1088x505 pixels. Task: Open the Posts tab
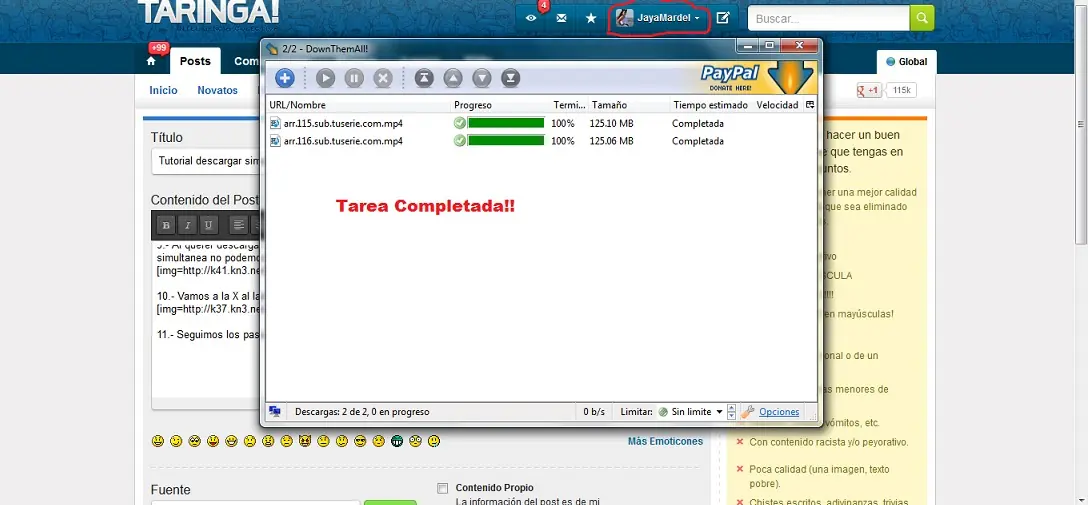click(195, 61)
